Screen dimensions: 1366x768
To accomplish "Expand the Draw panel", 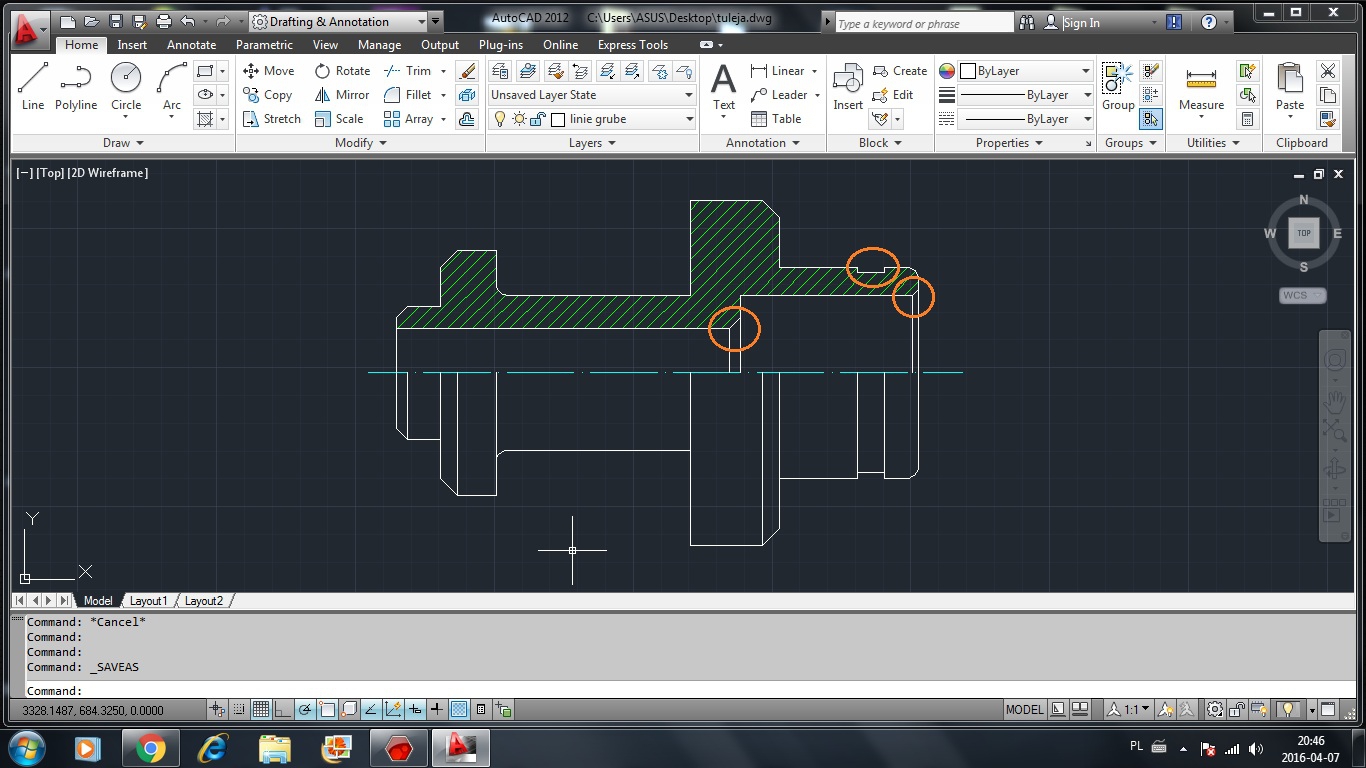I will point(123,143).
